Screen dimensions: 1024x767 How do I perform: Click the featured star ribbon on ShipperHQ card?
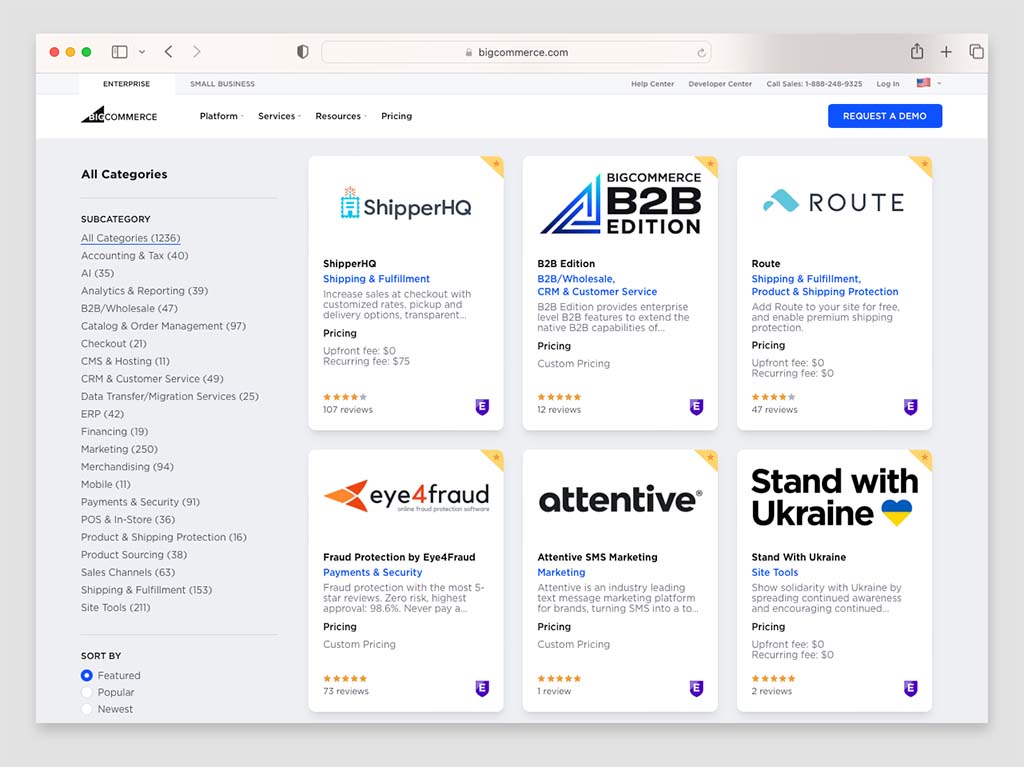[495, 164]
